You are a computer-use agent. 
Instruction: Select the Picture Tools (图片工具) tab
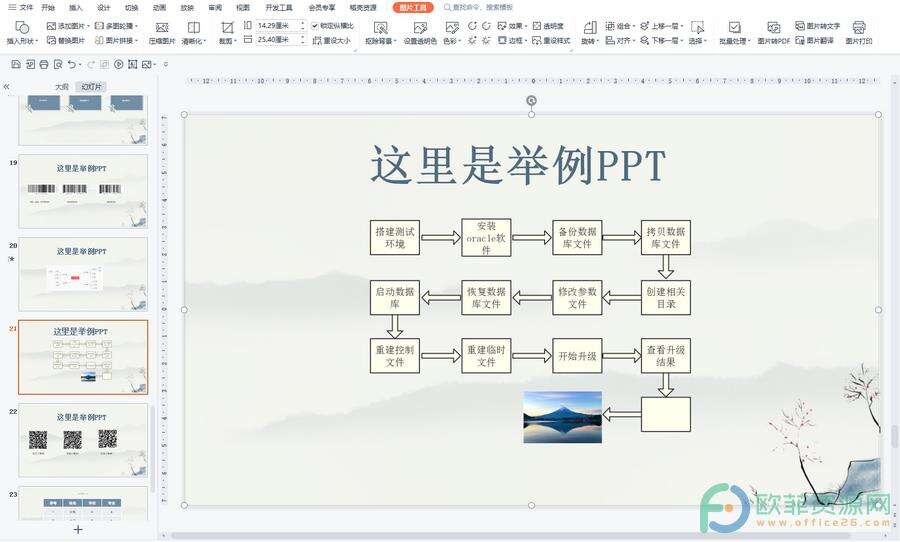[x=413, y=7]
